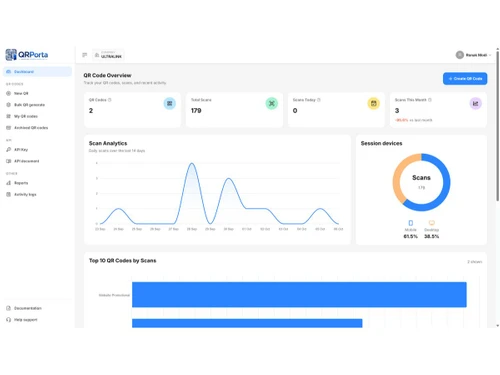Click the QRPorta logo

27,55
